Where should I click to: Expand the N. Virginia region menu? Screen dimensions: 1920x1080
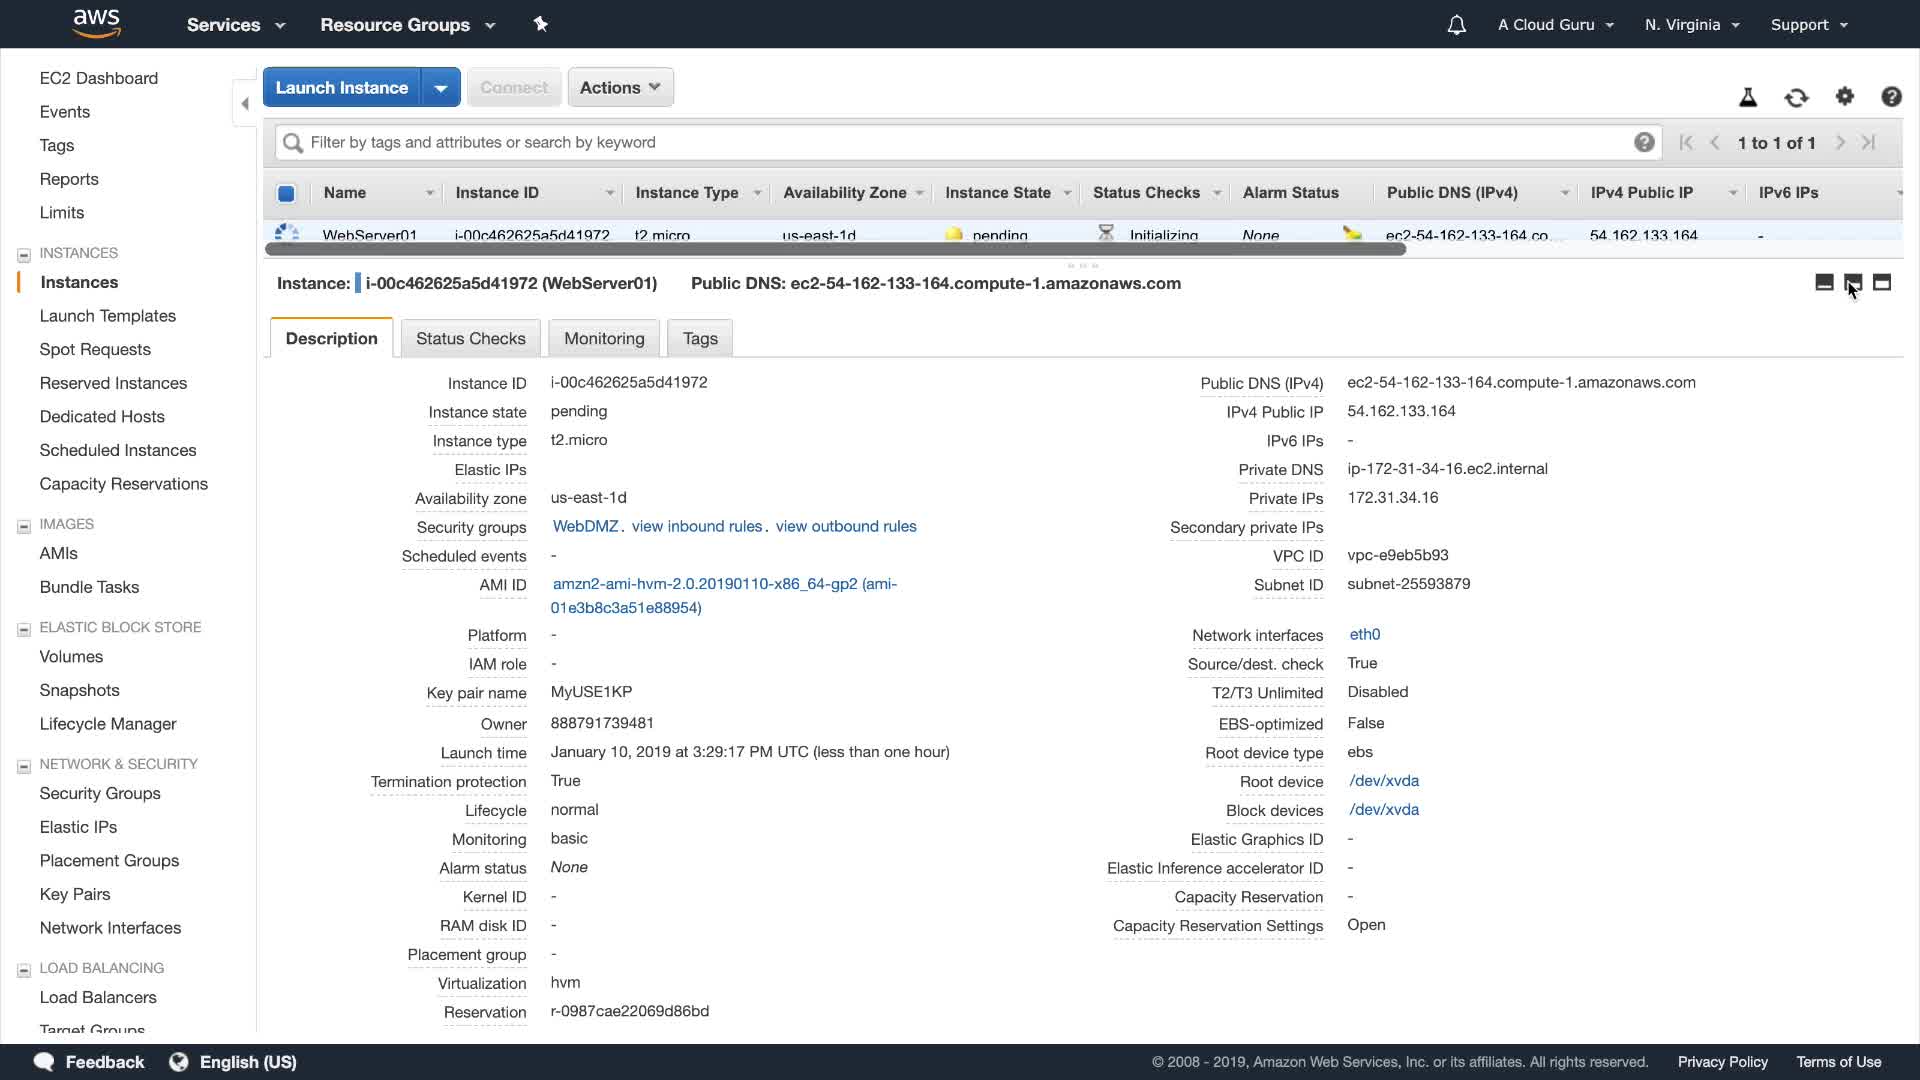click(1692, 25)
